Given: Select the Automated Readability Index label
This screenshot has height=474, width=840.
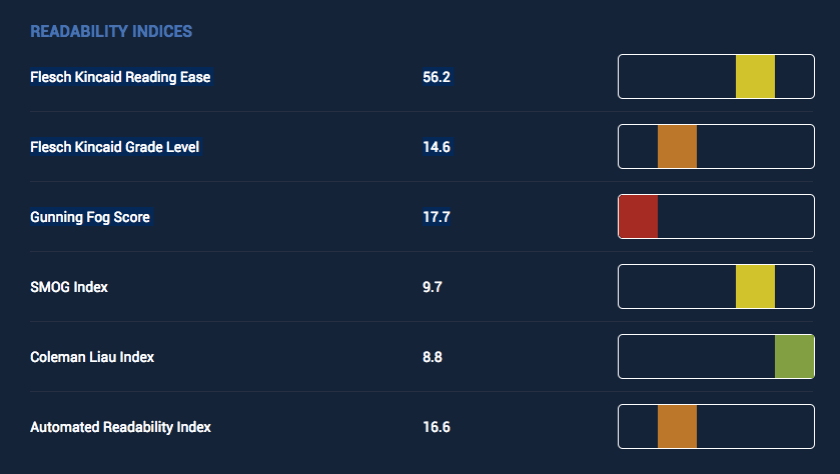Looking at the screenshot, I should [x=120, y=427].
